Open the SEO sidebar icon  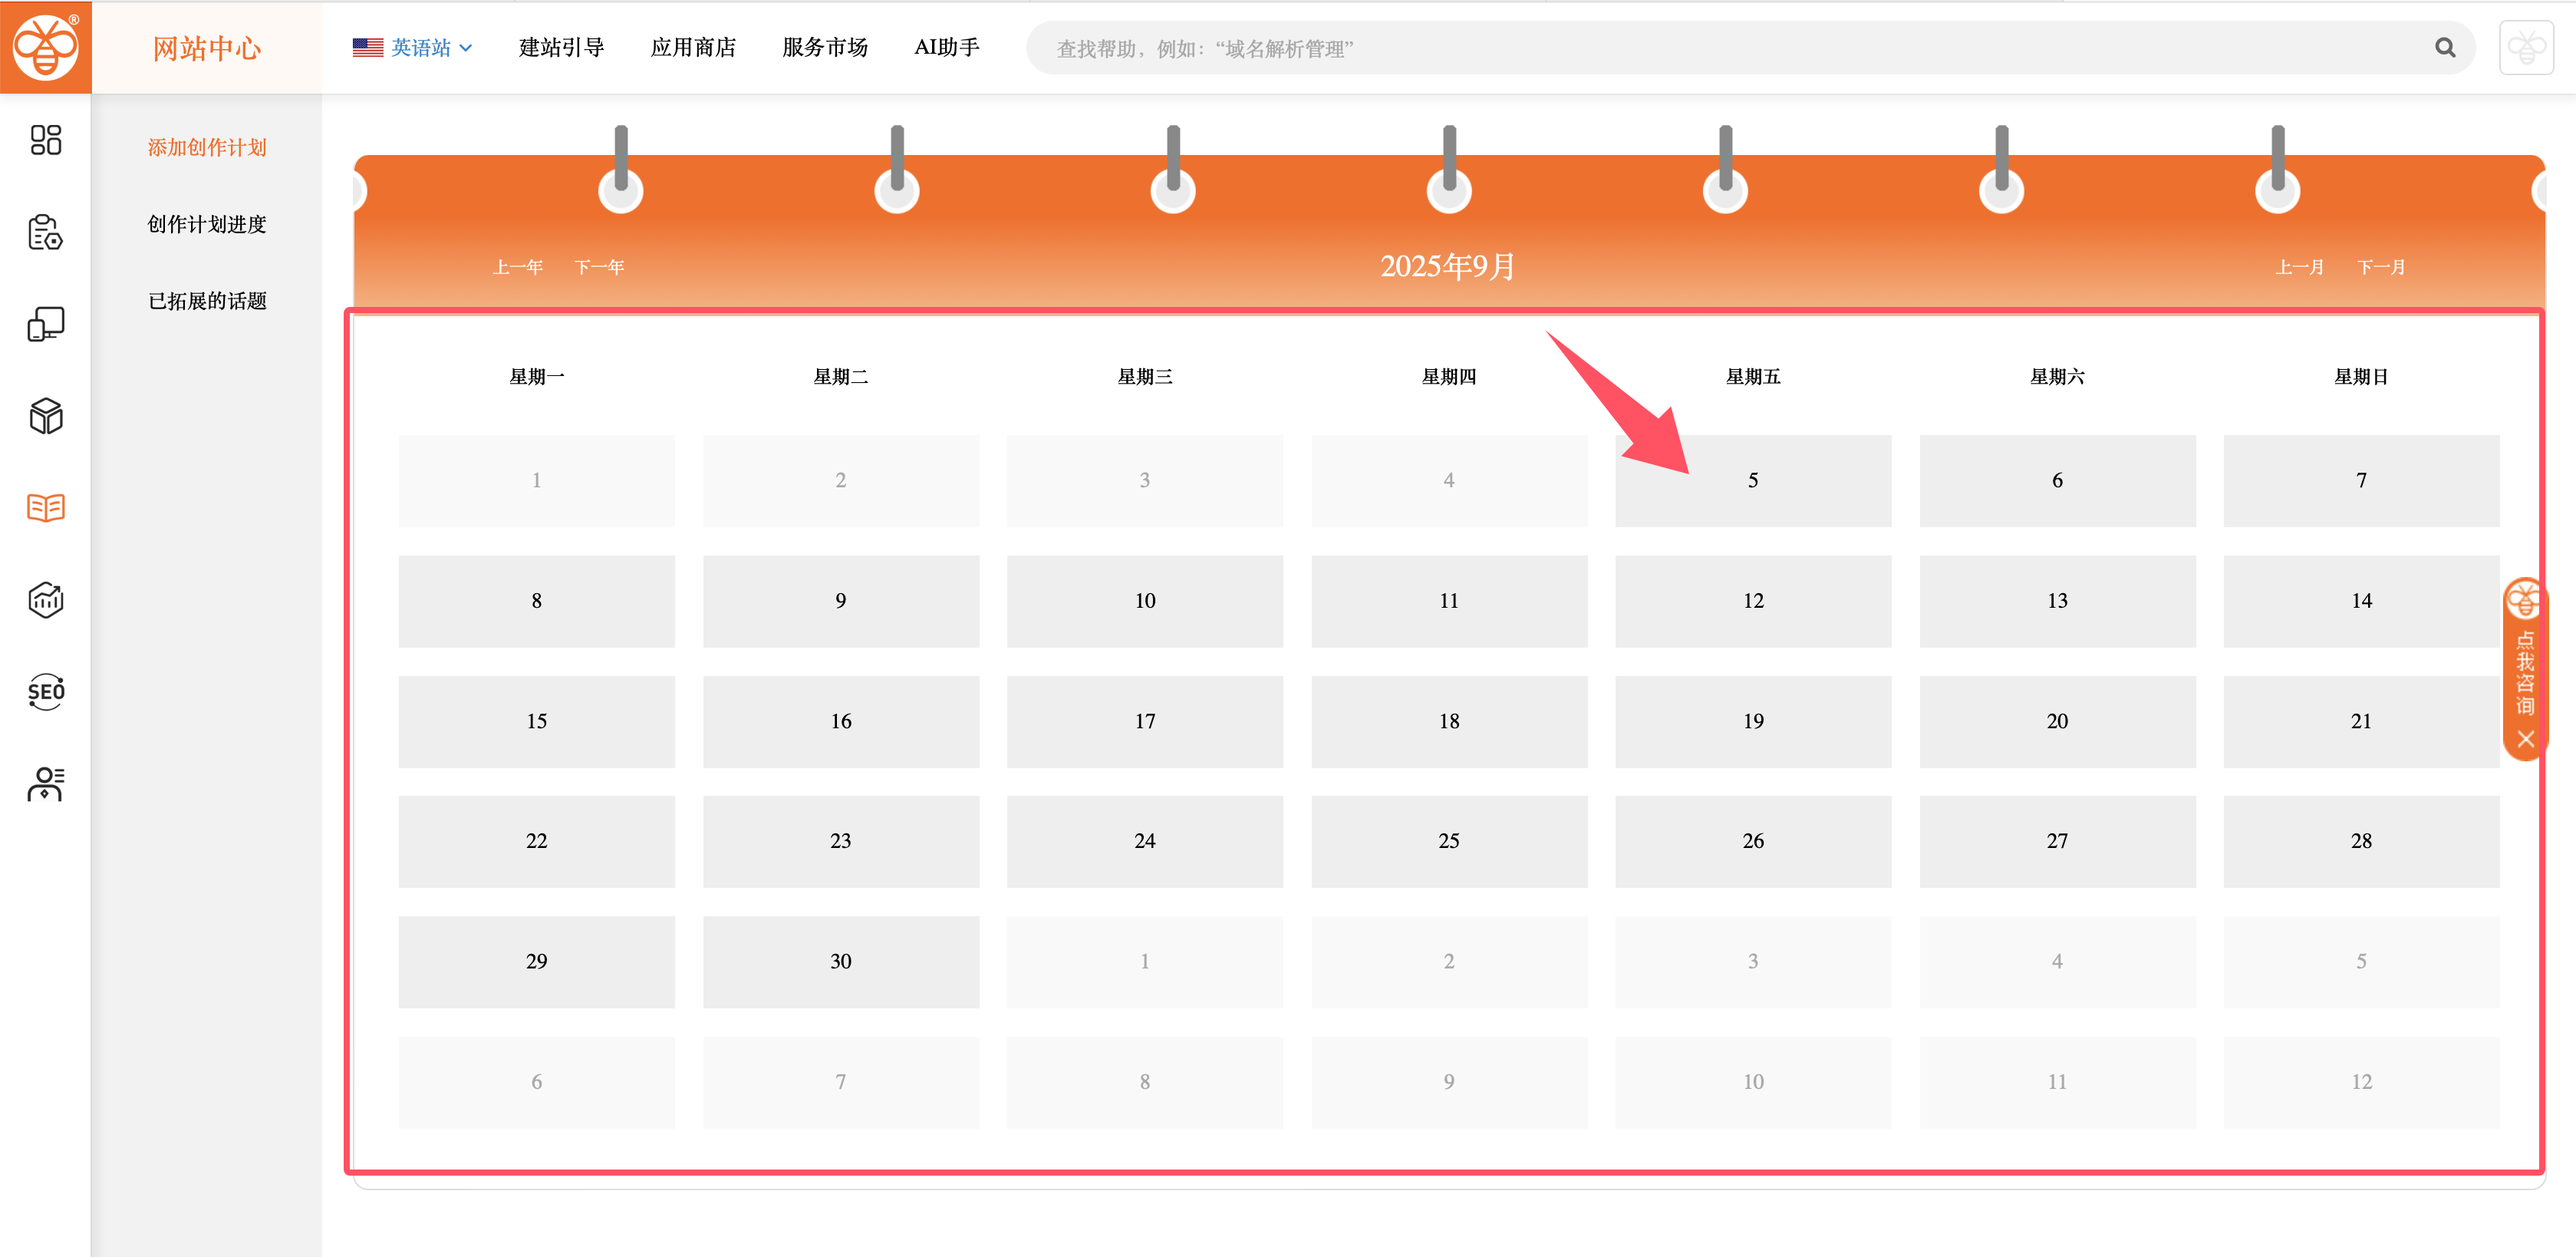(45, 692)
